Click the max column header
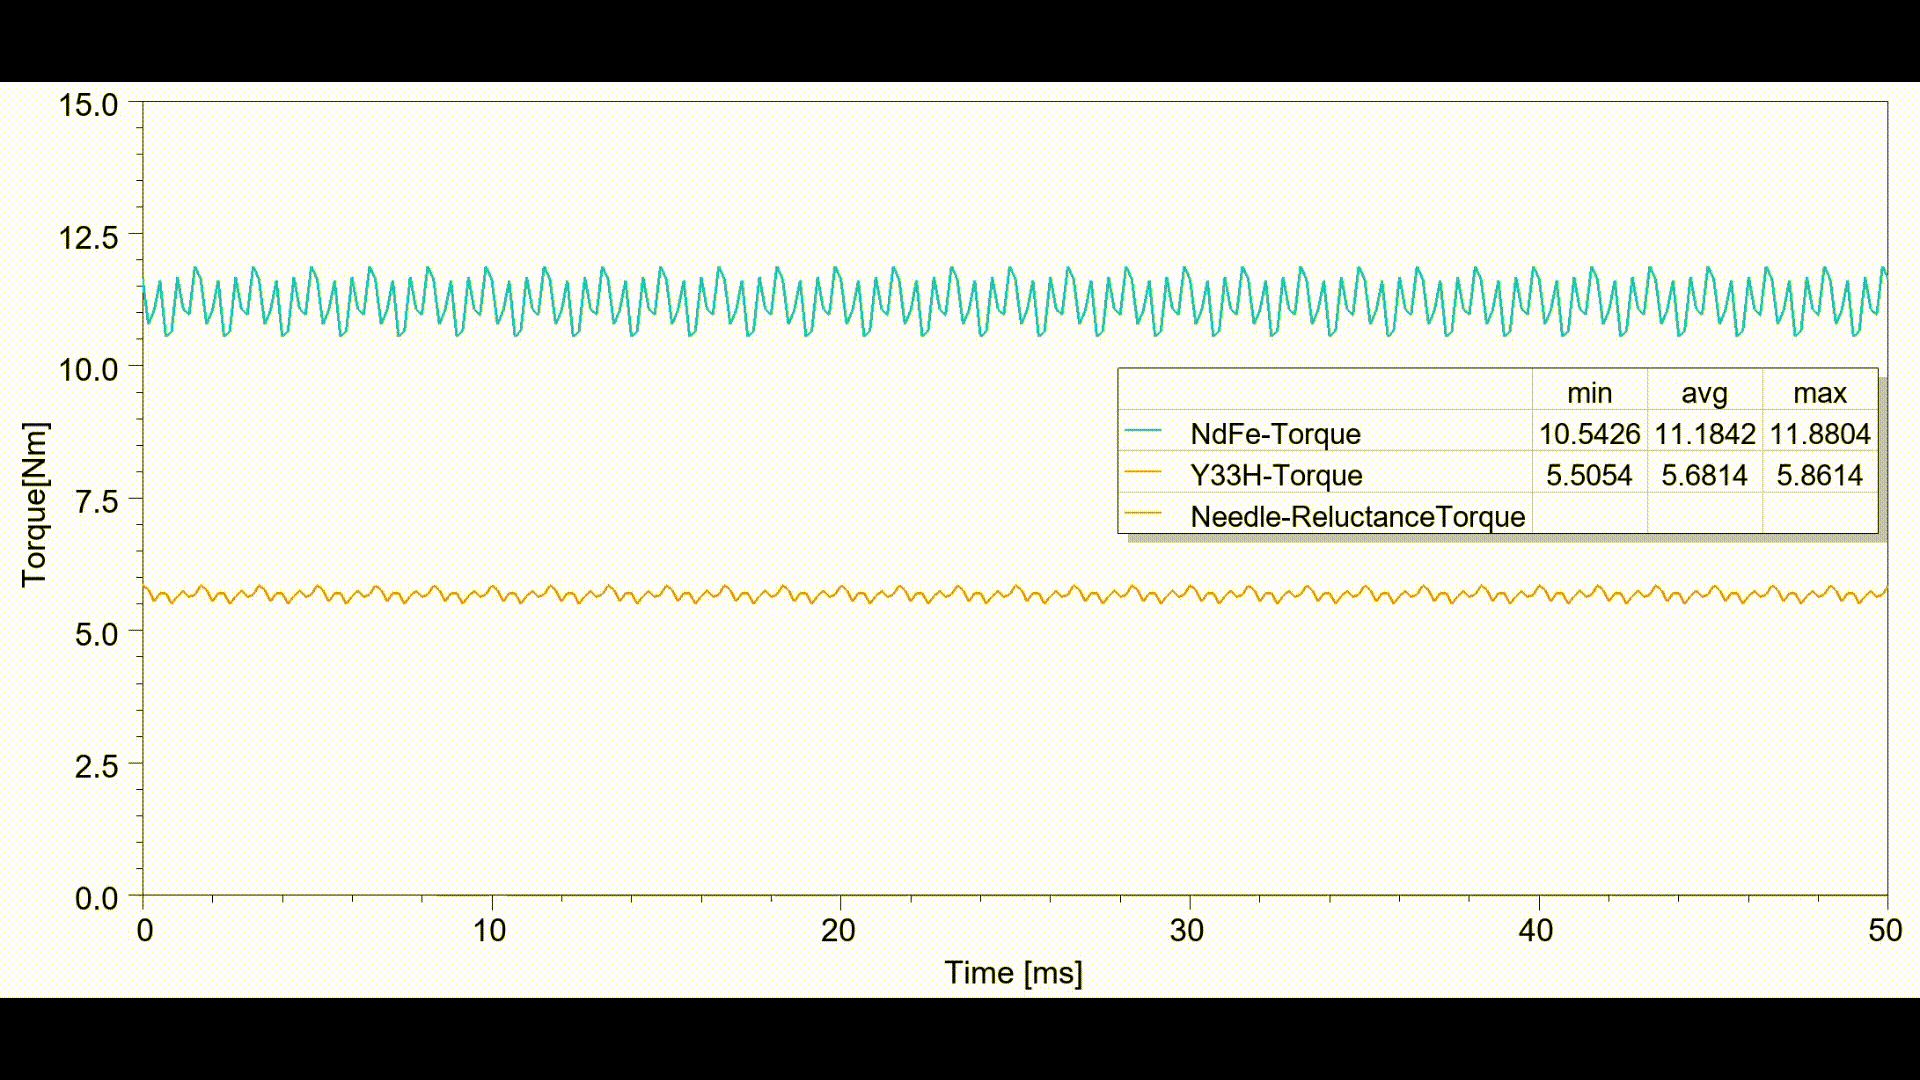This screenshot has height=1080, width=1920. (x=1819, y=393)
